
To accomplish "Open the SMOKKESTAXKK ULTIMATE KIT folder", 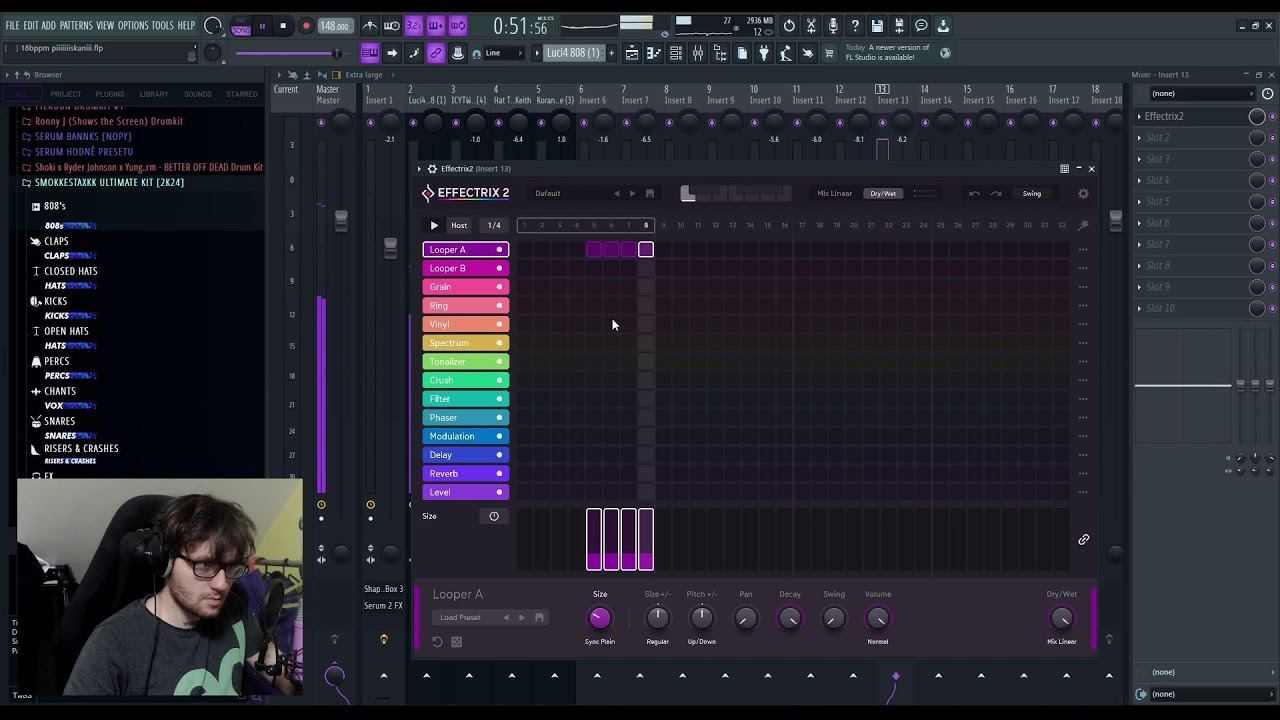I will 109,183.
